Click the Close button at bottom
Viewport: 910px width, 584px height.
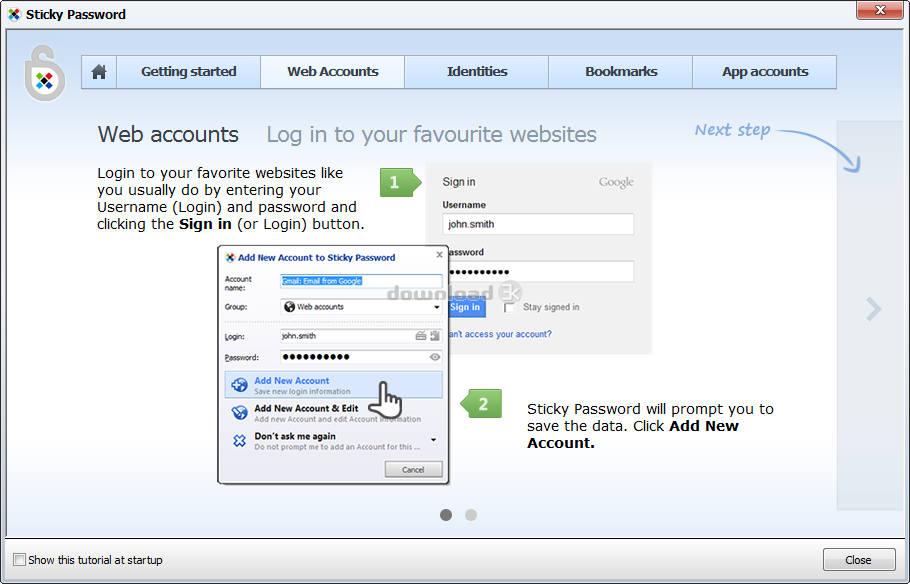(859, 560)
